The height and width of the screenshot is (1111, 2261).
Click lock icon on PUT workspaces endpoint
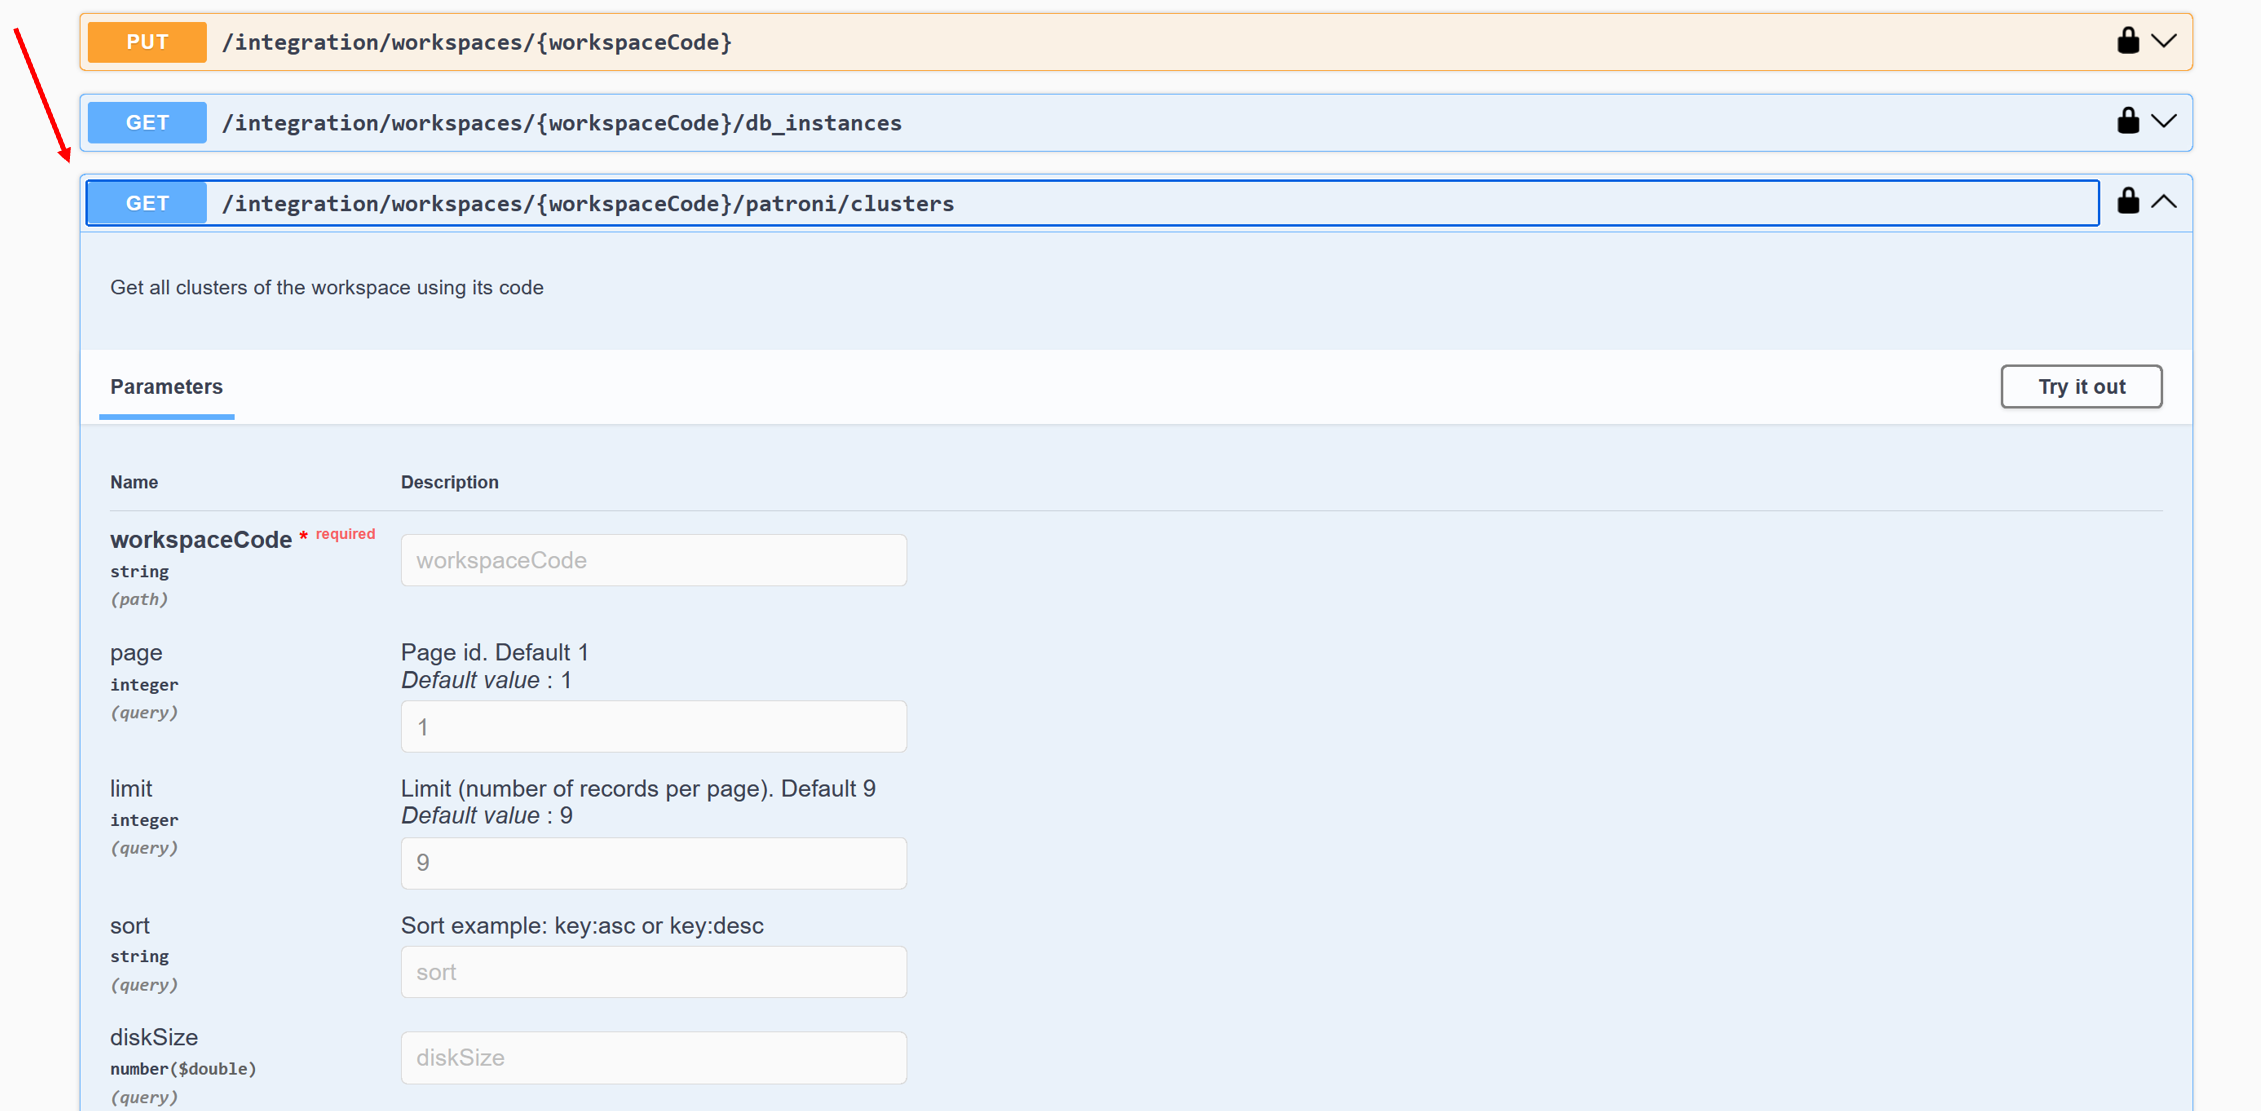[2127, 41]
